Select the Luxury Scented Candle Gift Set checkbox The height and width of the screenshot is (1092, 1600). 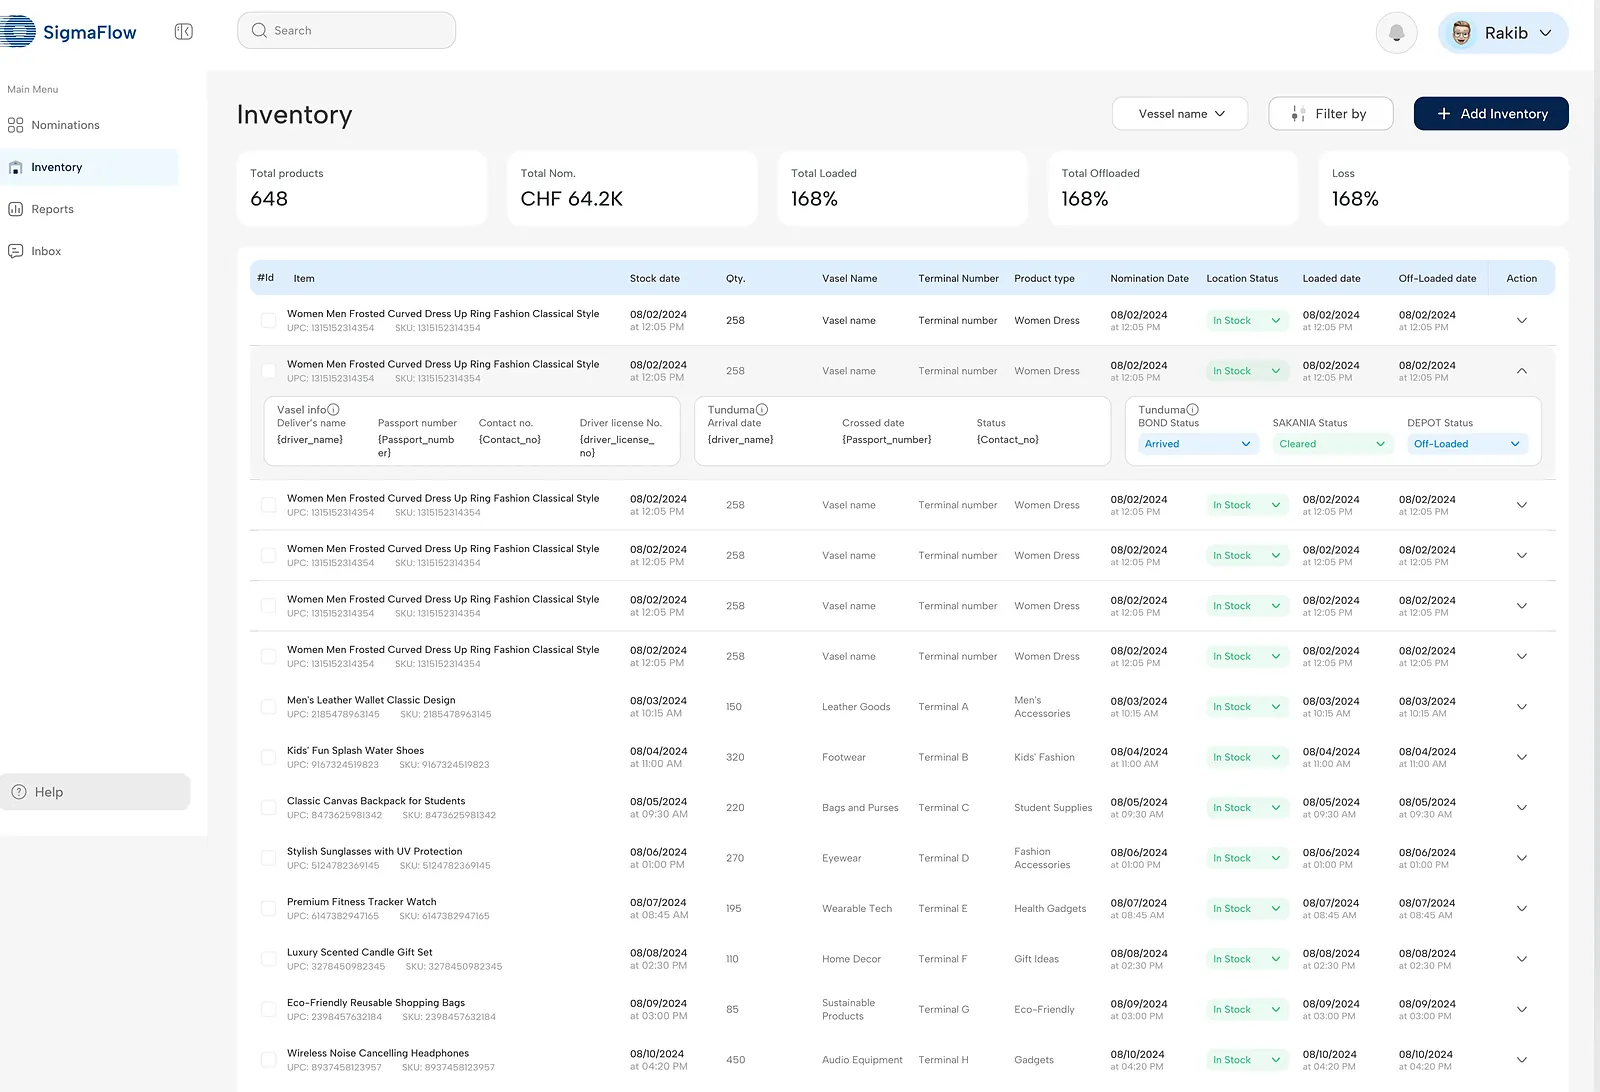pos(268,959)
